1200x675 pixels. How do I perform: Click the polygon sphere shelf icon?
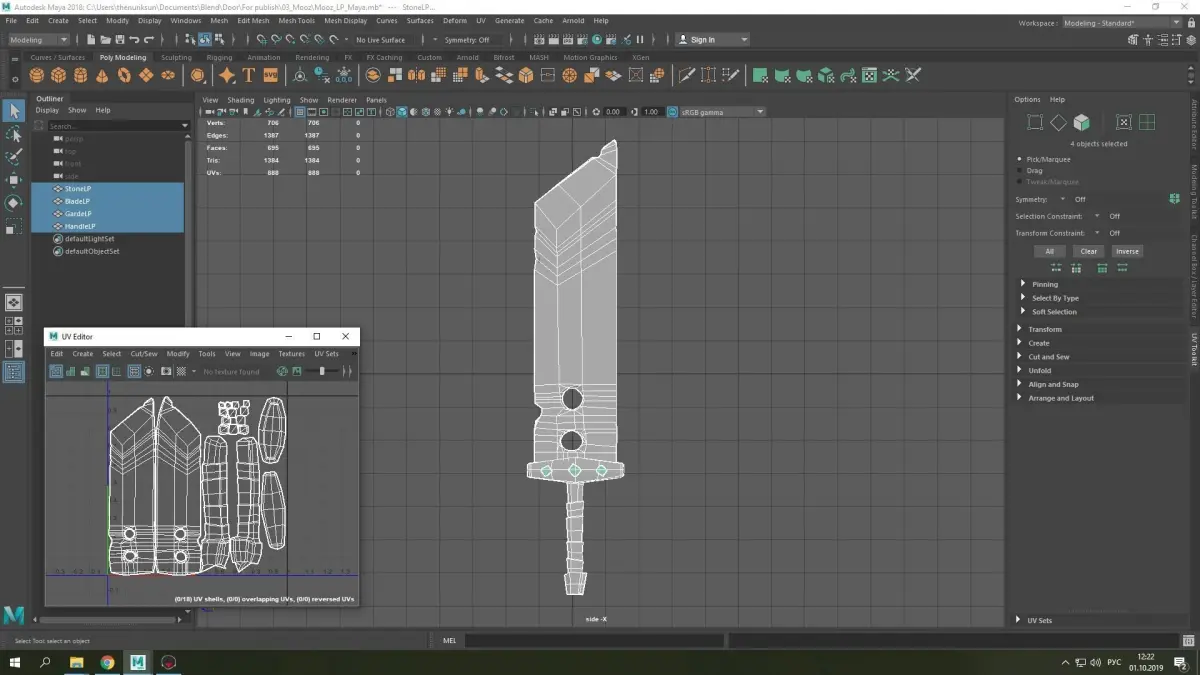point(37,76)
